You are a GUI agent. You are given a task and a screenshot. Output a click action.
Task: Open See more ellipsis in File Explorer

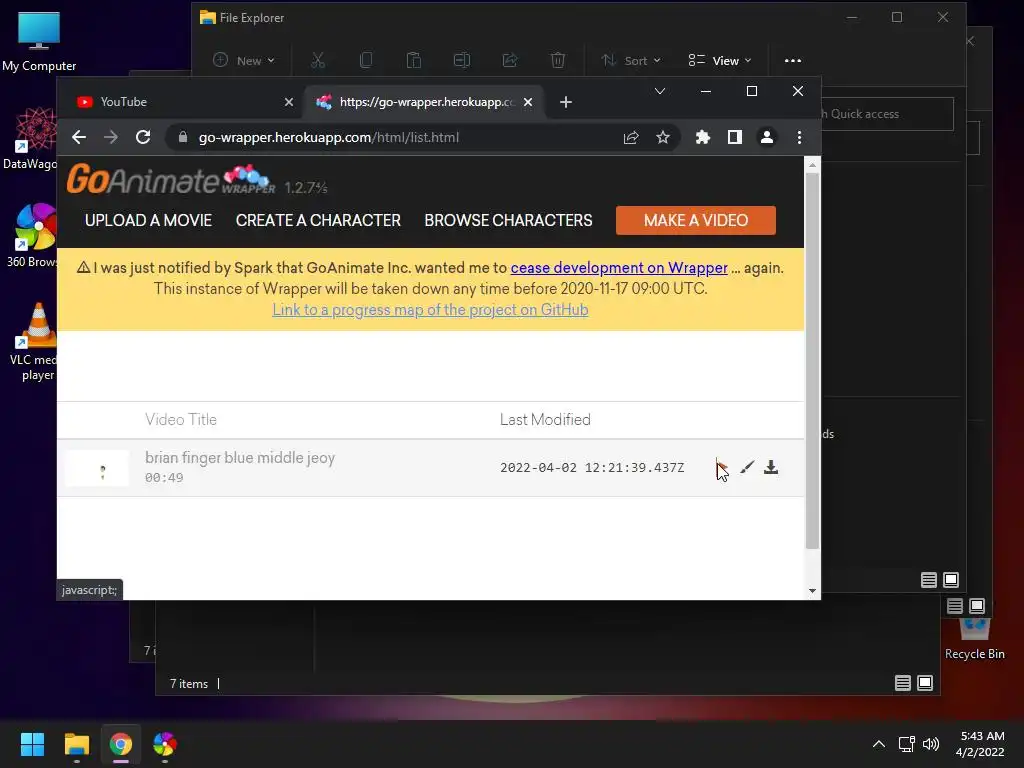tap(793, 61)
